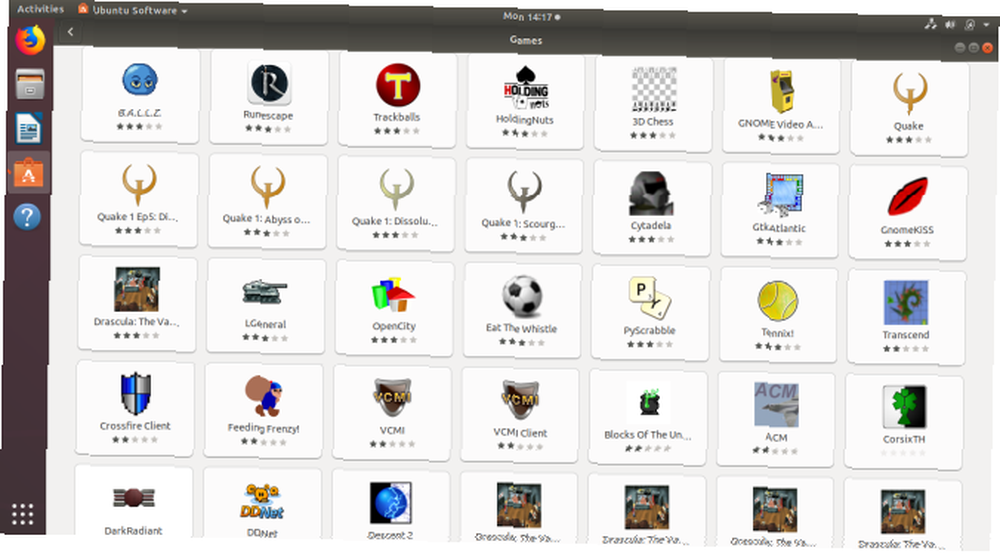This screenshot has width=1000, height=554.
Task: Select the Tennix! tennis ball icon
Action: 778,301
